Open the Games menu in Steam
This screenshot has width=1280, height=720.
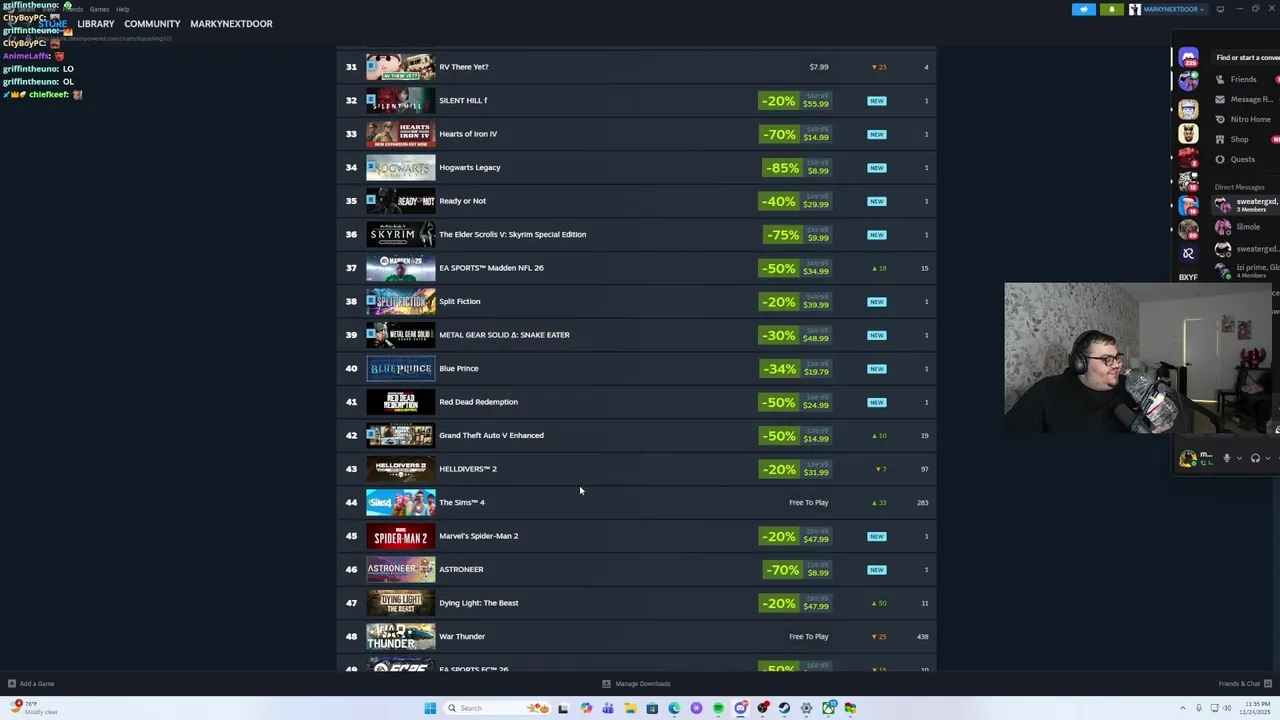99,9
